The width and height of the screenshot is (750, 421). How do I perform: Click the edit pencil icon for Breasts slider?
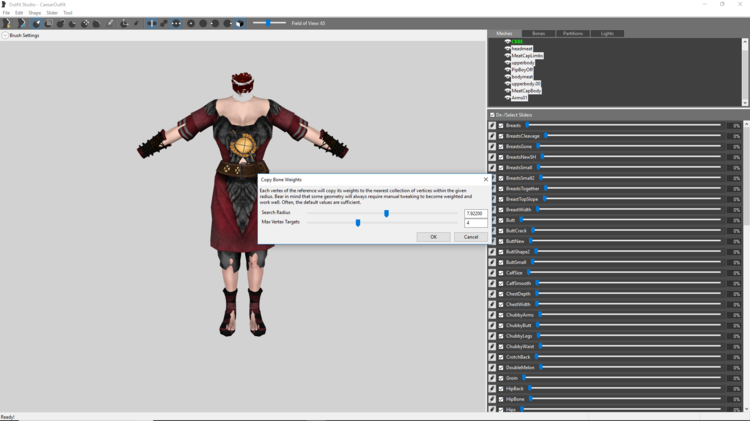(x=492, y=125)
